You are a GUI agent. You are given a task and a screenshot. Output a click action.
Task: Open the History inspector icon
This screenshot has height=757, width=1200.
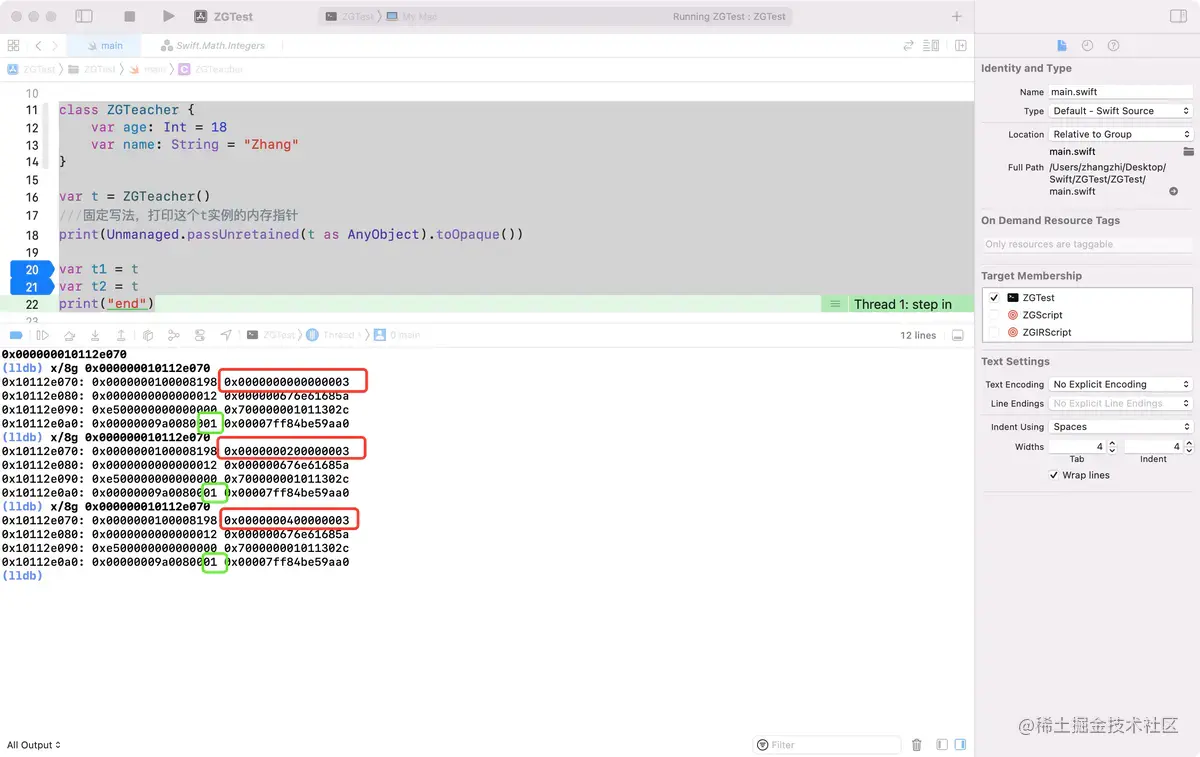[x=1087, y=46]
